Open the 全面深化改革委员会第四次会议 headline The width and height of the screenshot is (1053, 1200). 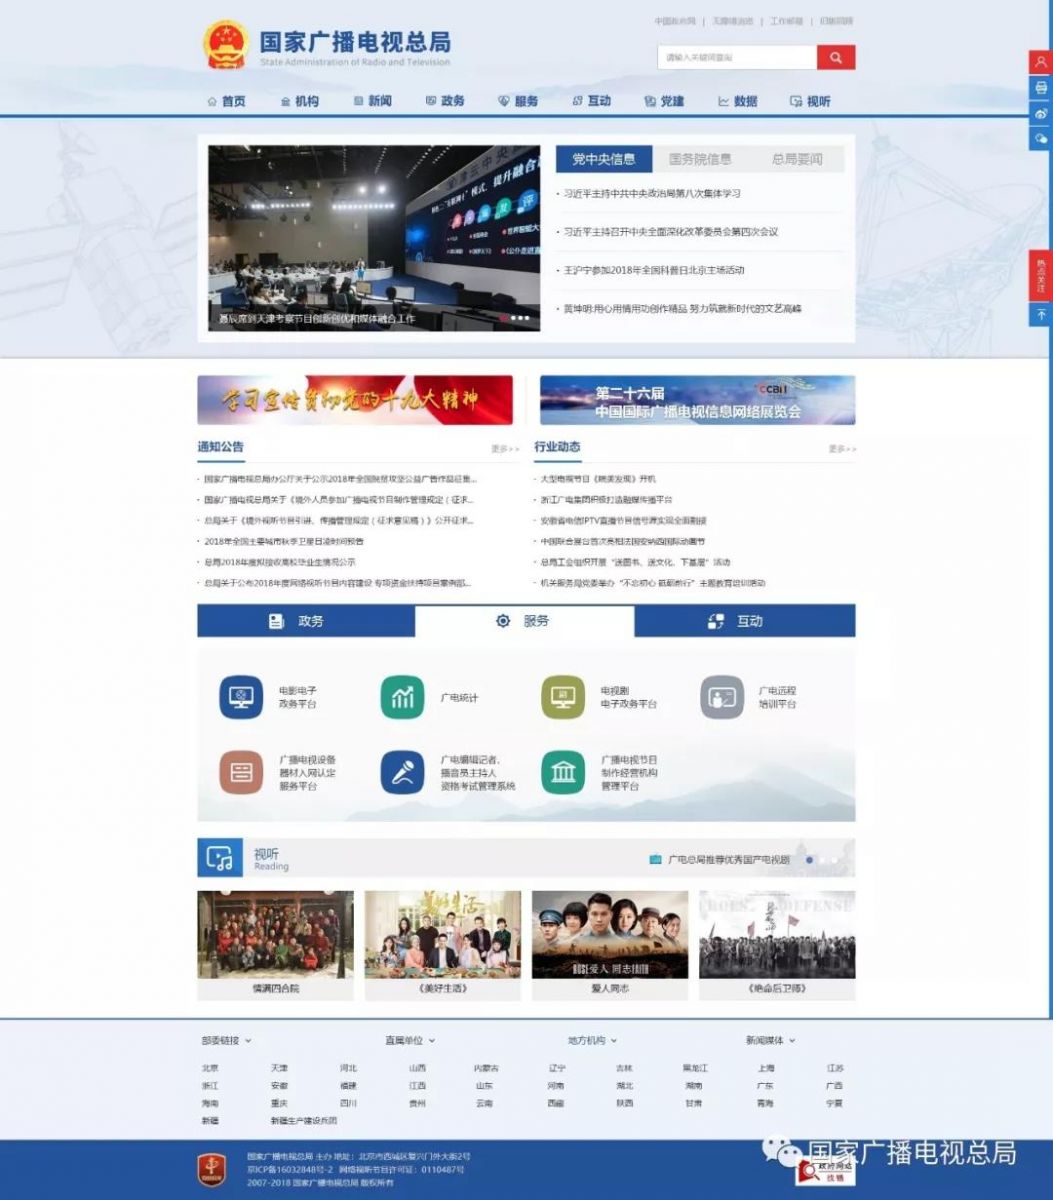(x=671, y=232)
